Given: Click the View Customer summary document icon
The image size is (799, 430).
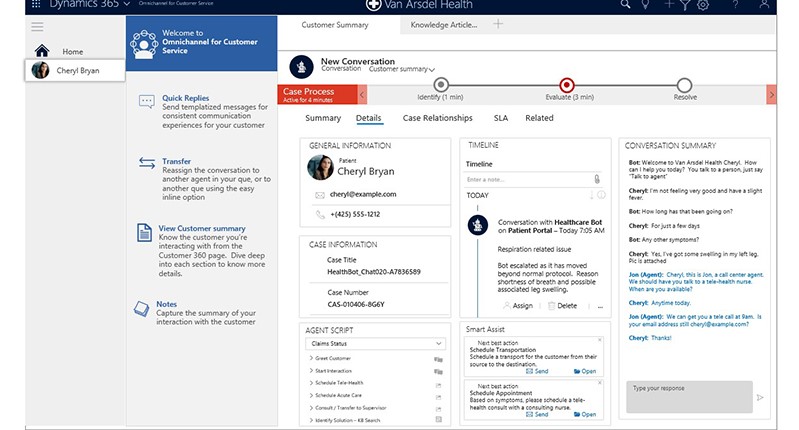Looking at the screenshot, I should pos(144,232).
